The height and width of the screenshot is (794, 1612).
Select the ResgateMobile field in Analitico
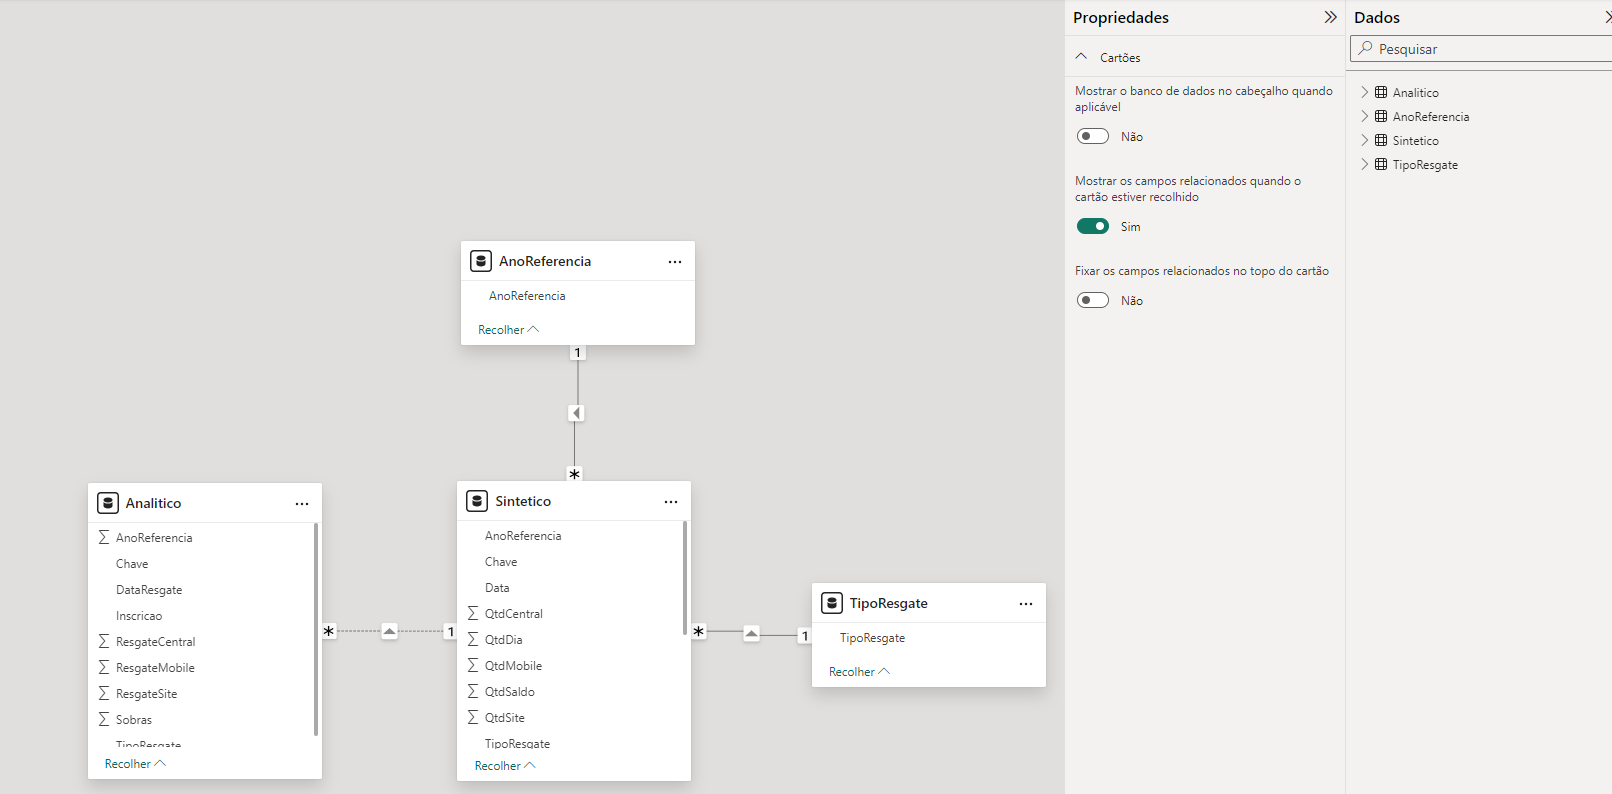point(155,668)
